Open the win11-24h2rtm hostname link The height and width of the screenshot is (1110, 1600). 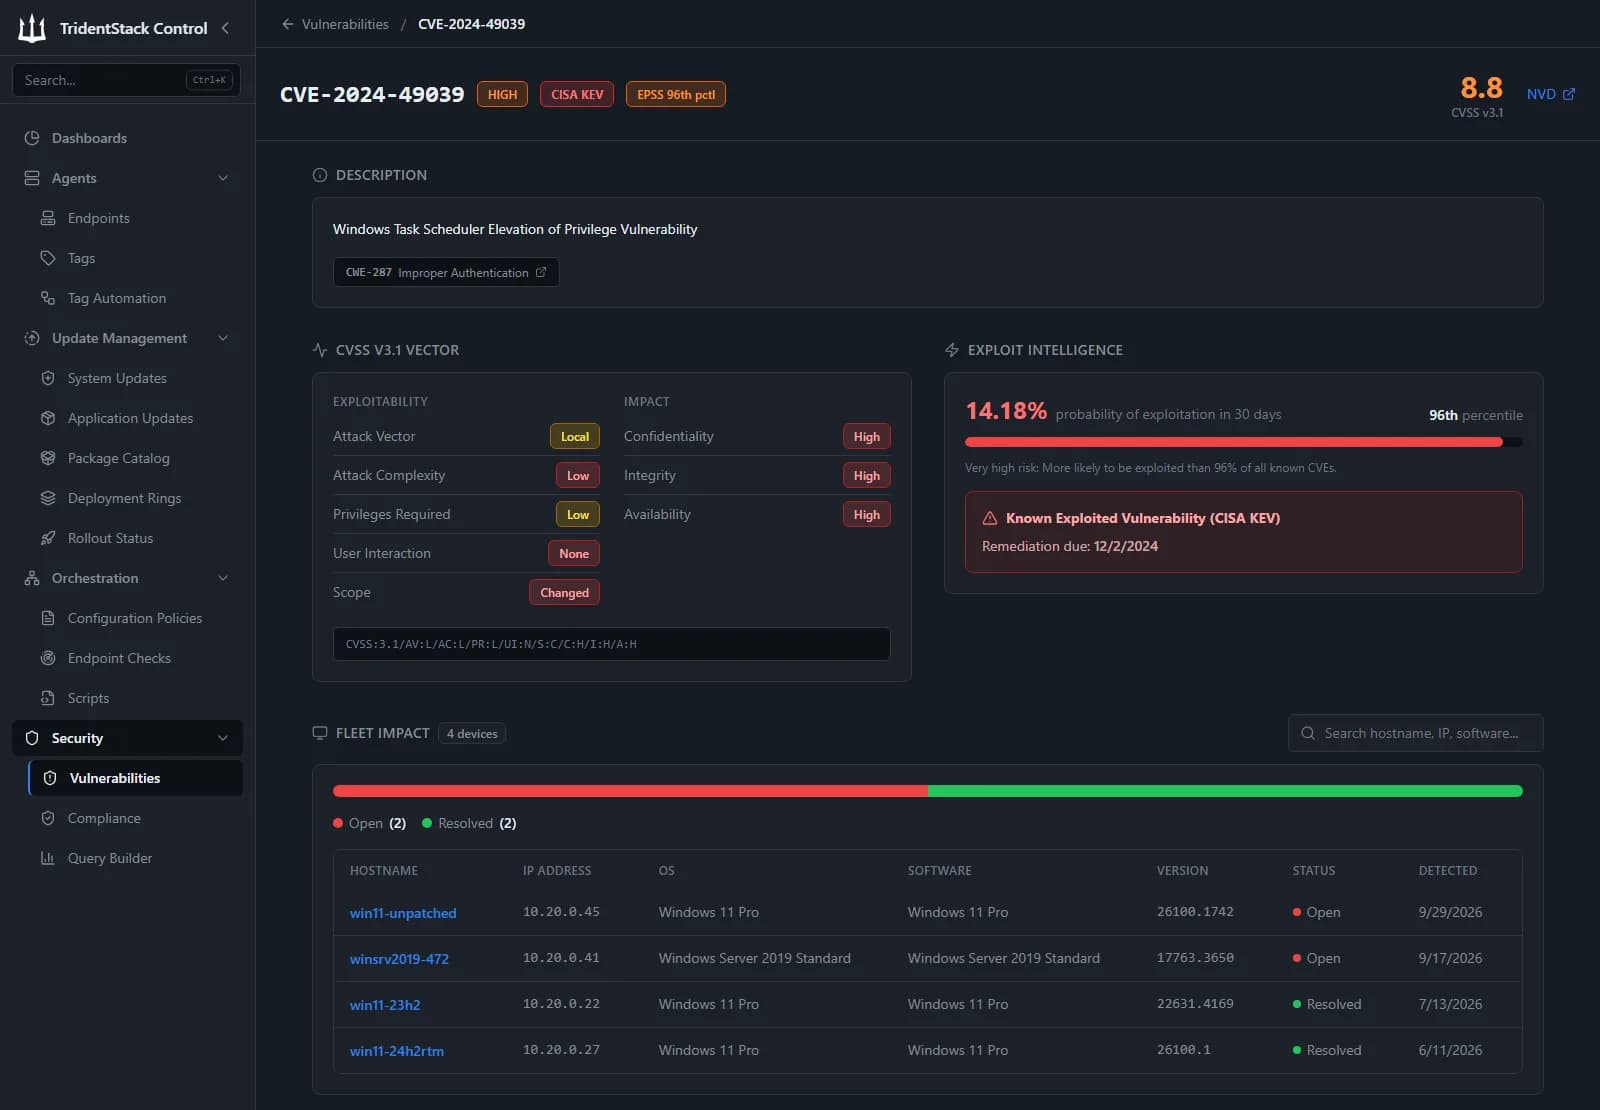point(397,1051)
